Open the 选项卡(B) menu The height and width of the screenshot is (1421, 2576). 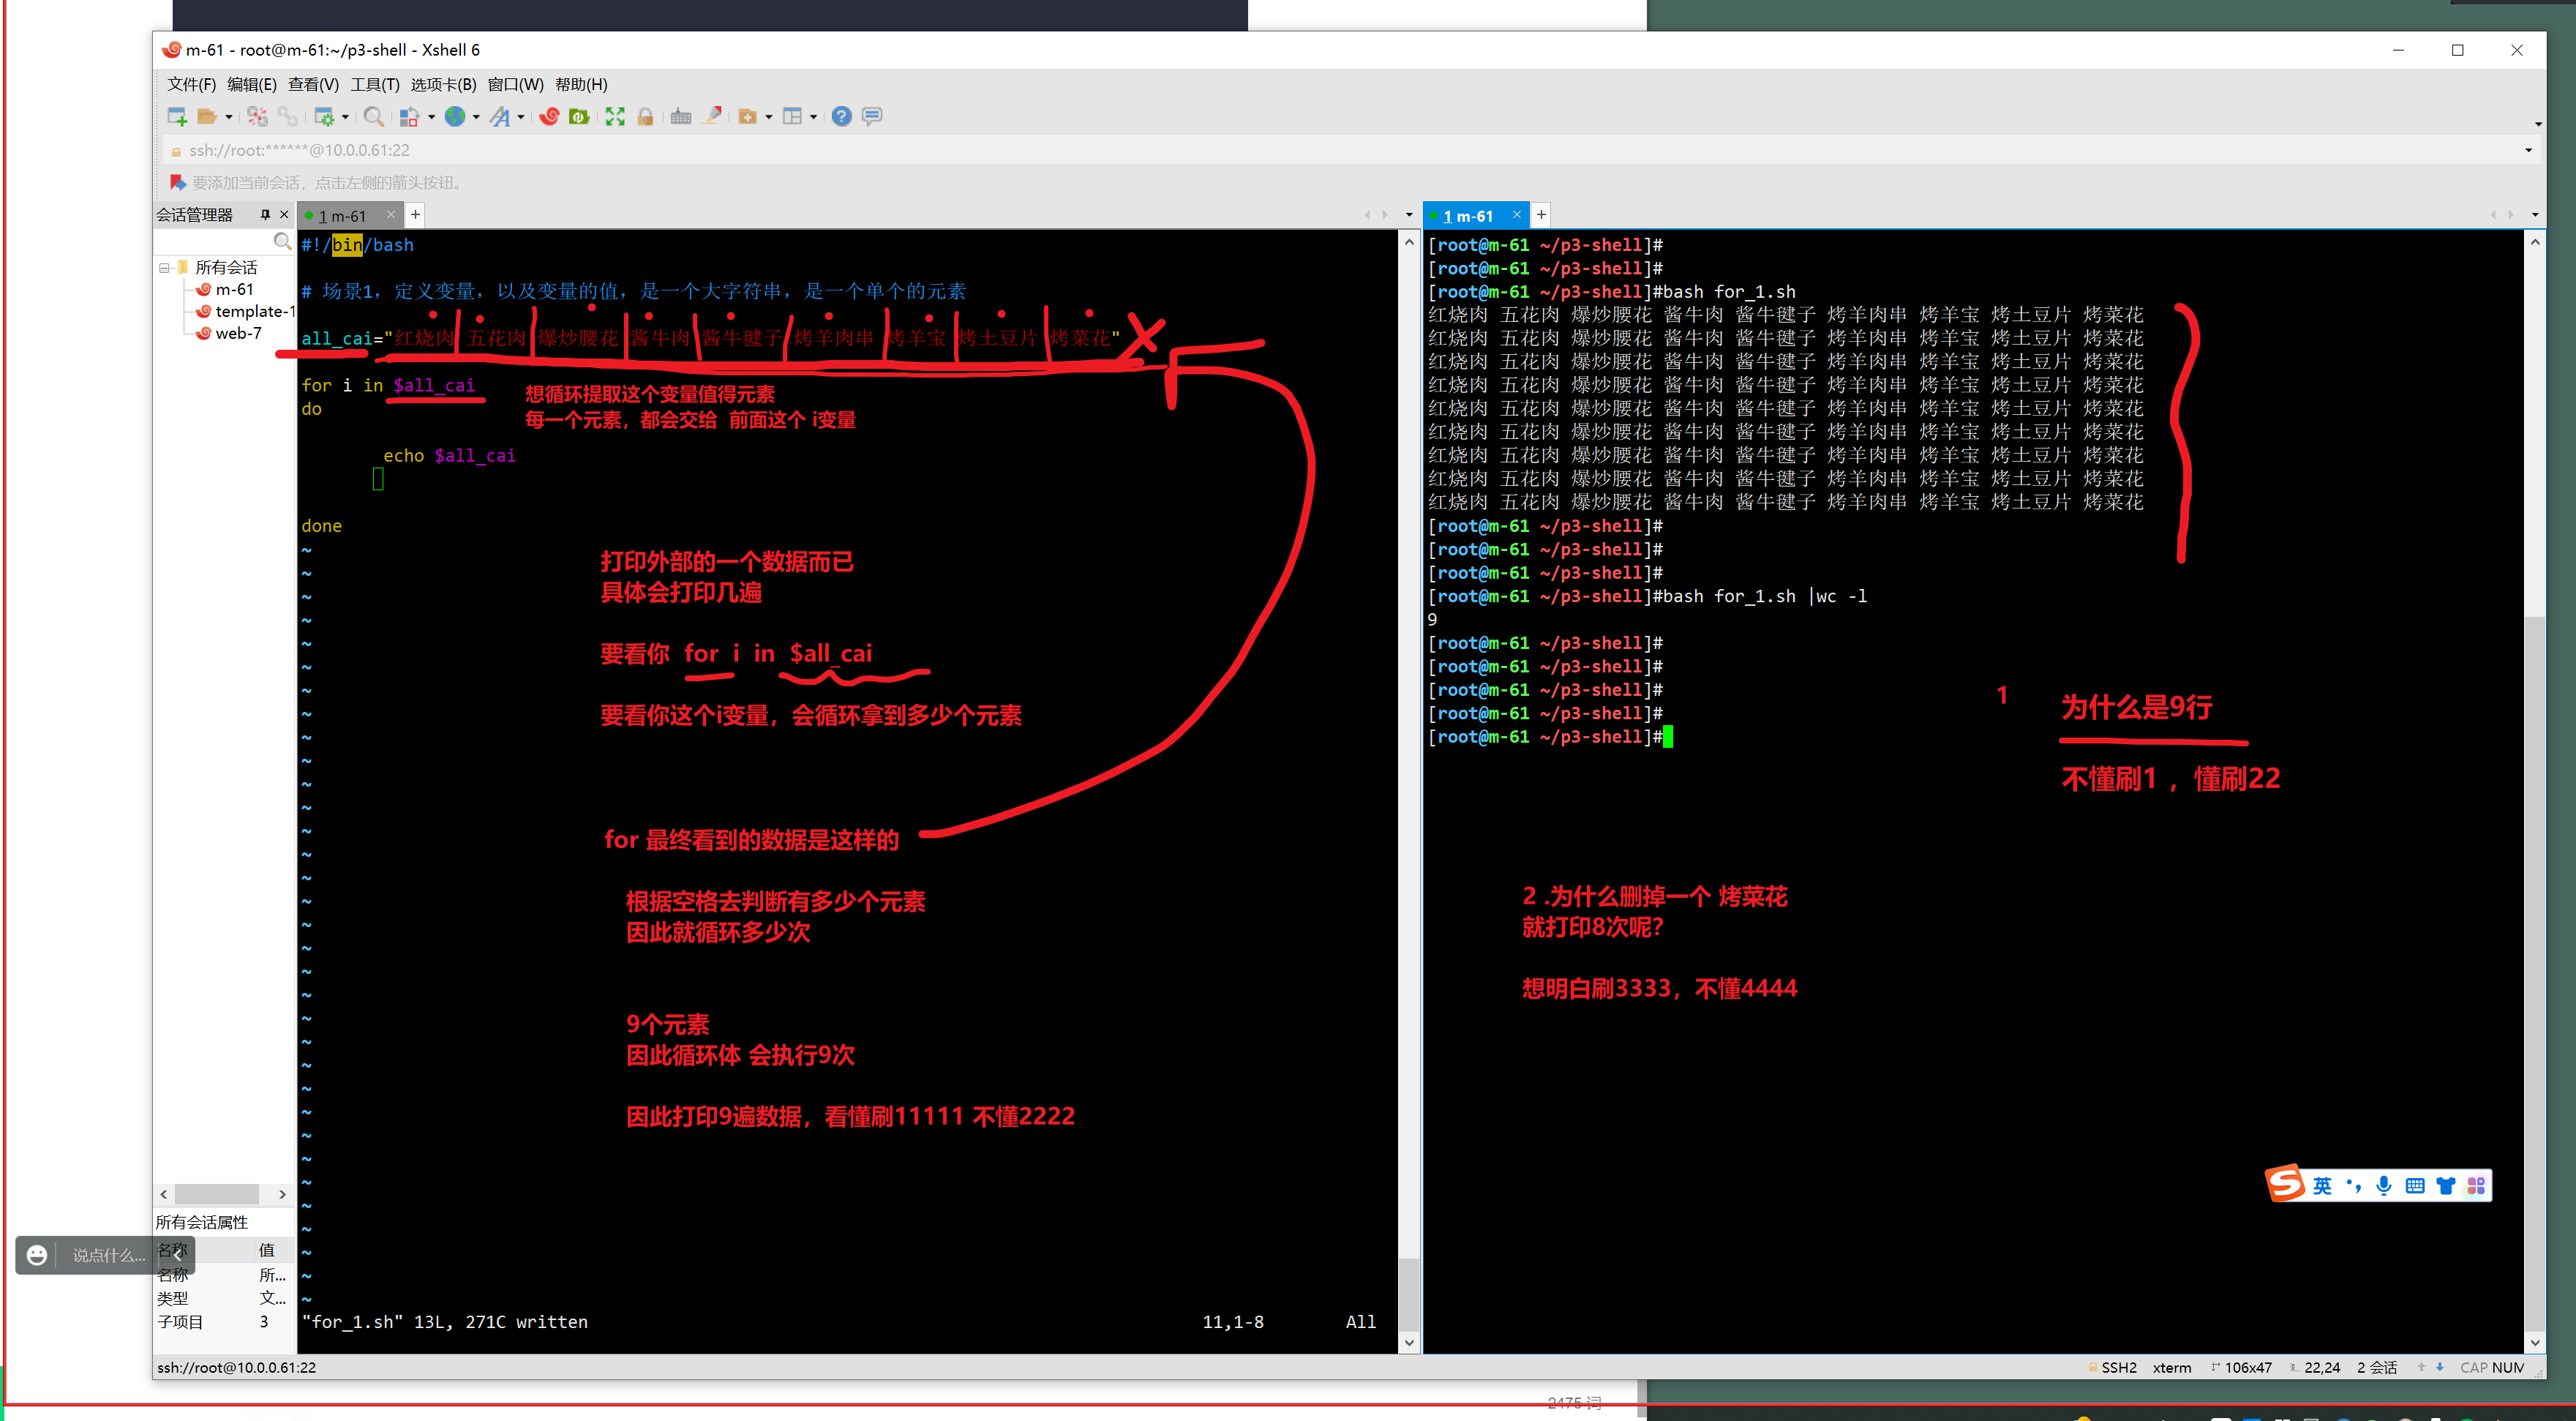click(443, 85)
